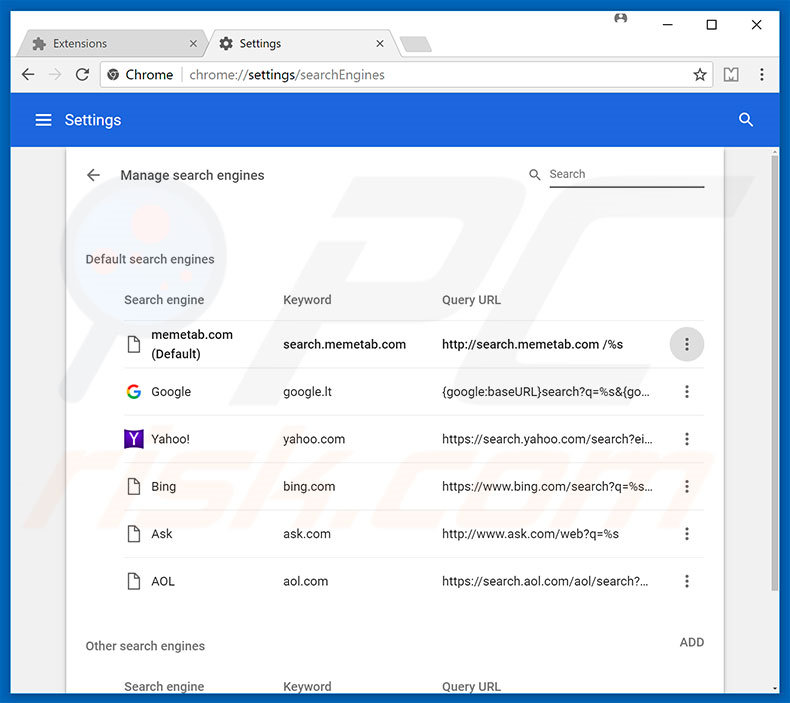Click the Default search engines section label

coord(150,259)
